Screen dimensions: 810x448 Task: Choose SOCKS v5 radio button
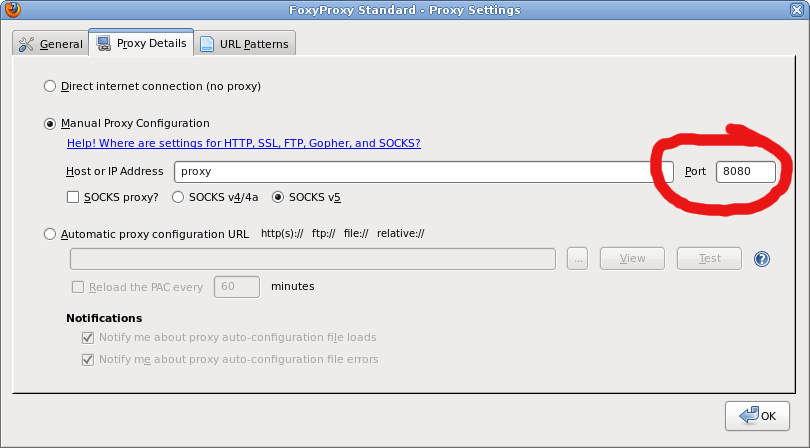pos(278,197)
